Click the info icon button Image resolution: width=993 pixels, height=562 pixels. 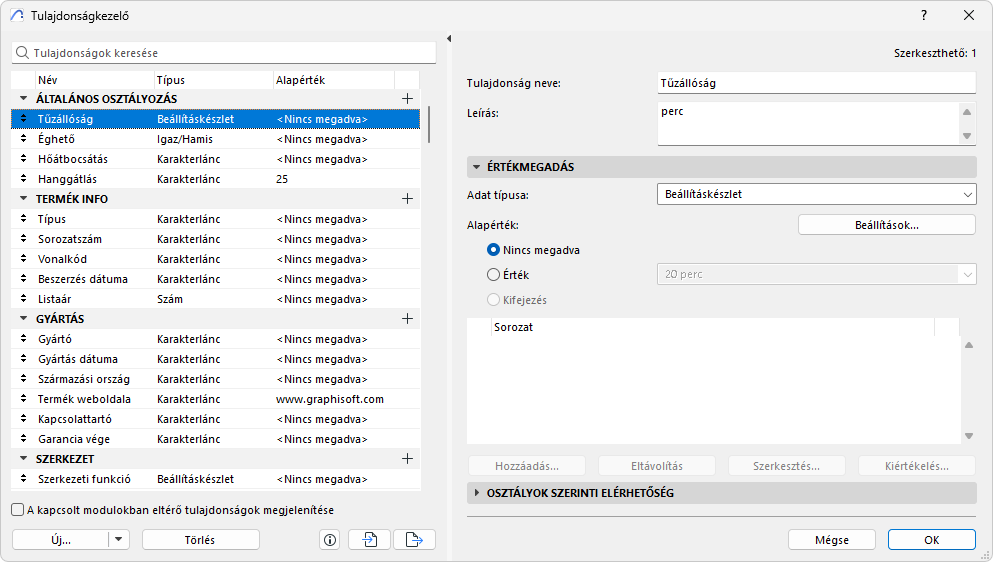[330, 540]
